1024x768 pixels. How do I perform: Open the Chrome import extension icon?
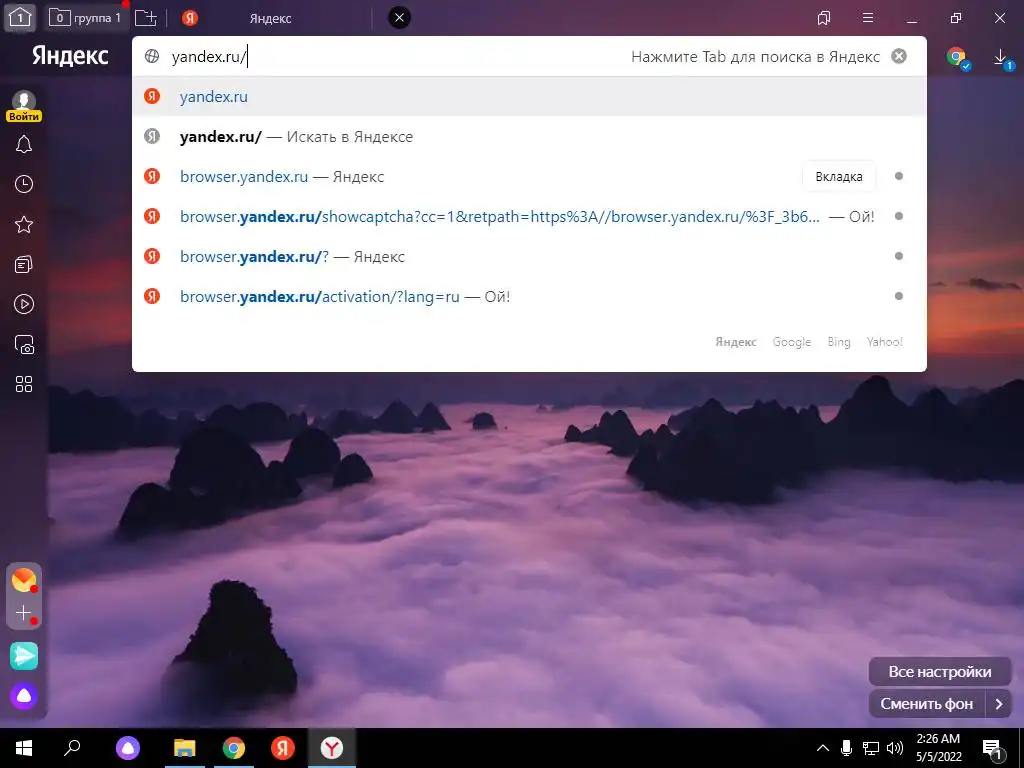click(x=958, y=57)
